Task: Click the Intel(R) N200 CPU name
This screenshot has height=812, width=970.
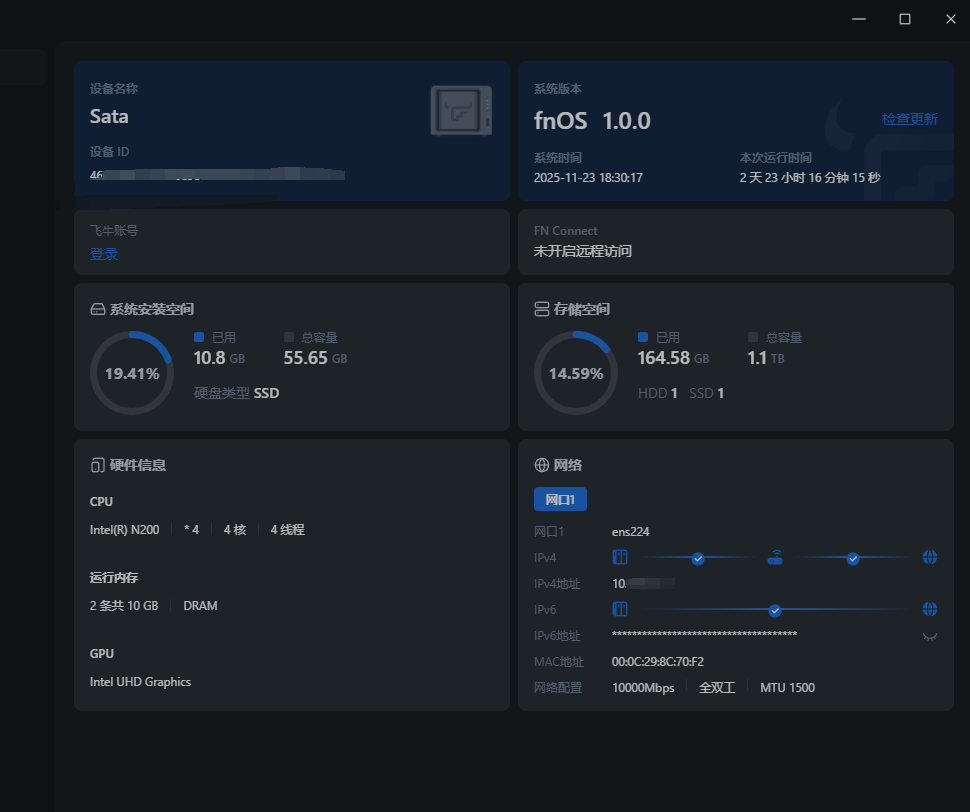Action: (x=124, y=529)
